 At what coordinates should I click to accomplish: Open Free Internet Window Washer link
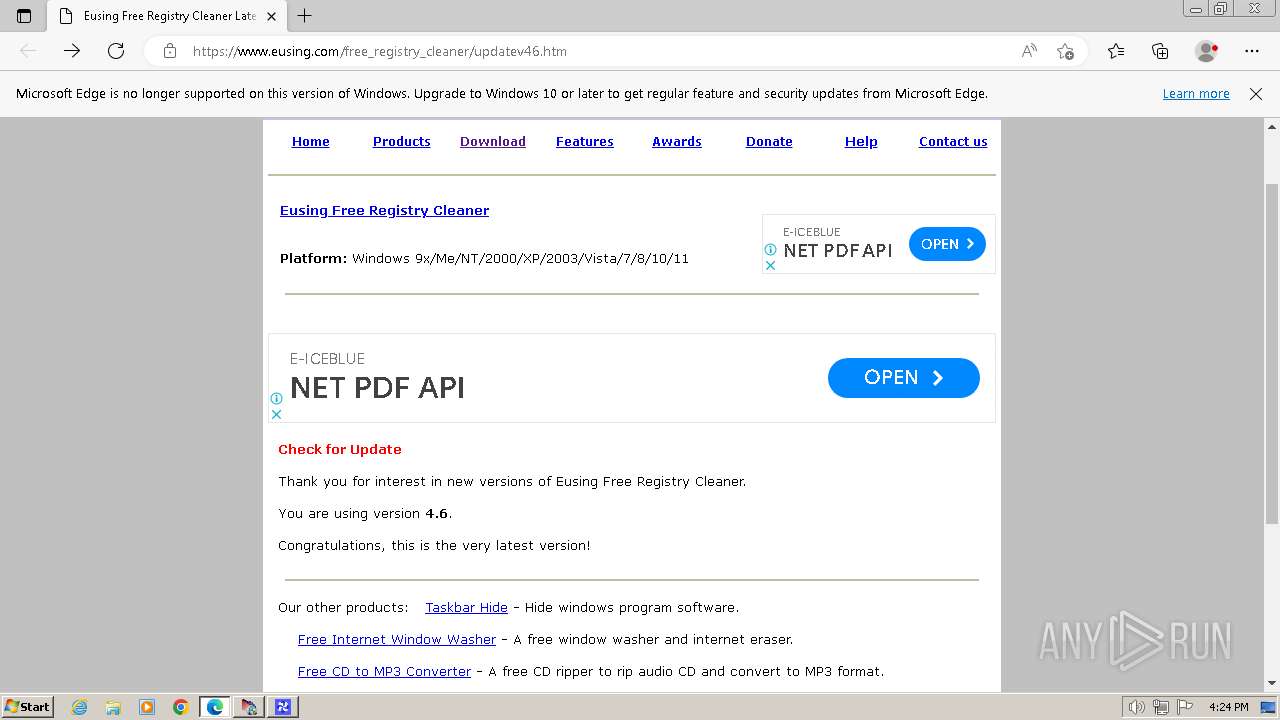coord(396,640)
